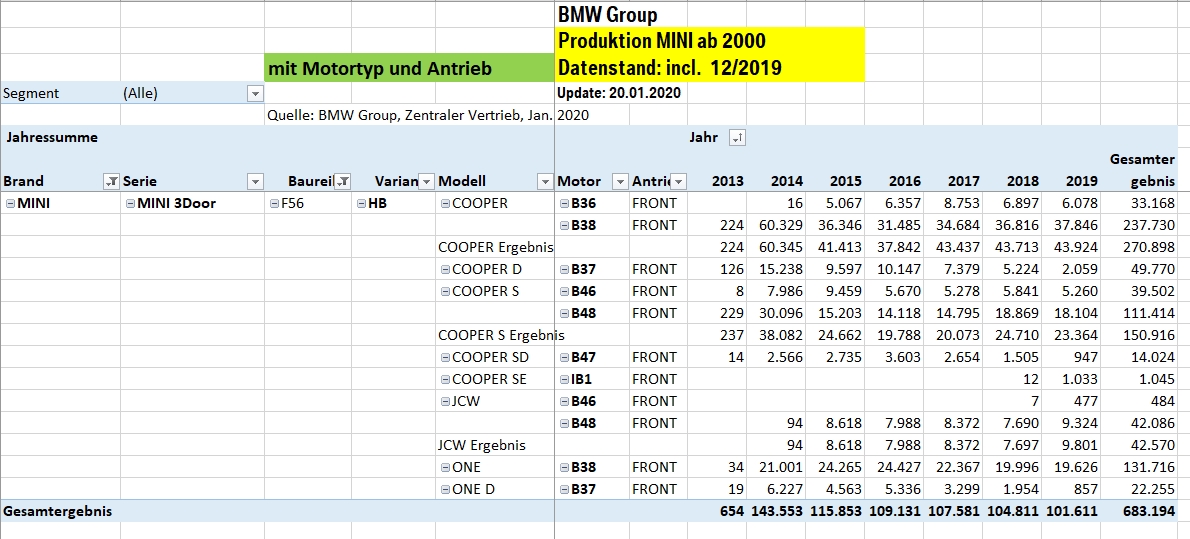Collapse the HB variant group
This screenshot has width=1190, height=539.
[361, 203]
